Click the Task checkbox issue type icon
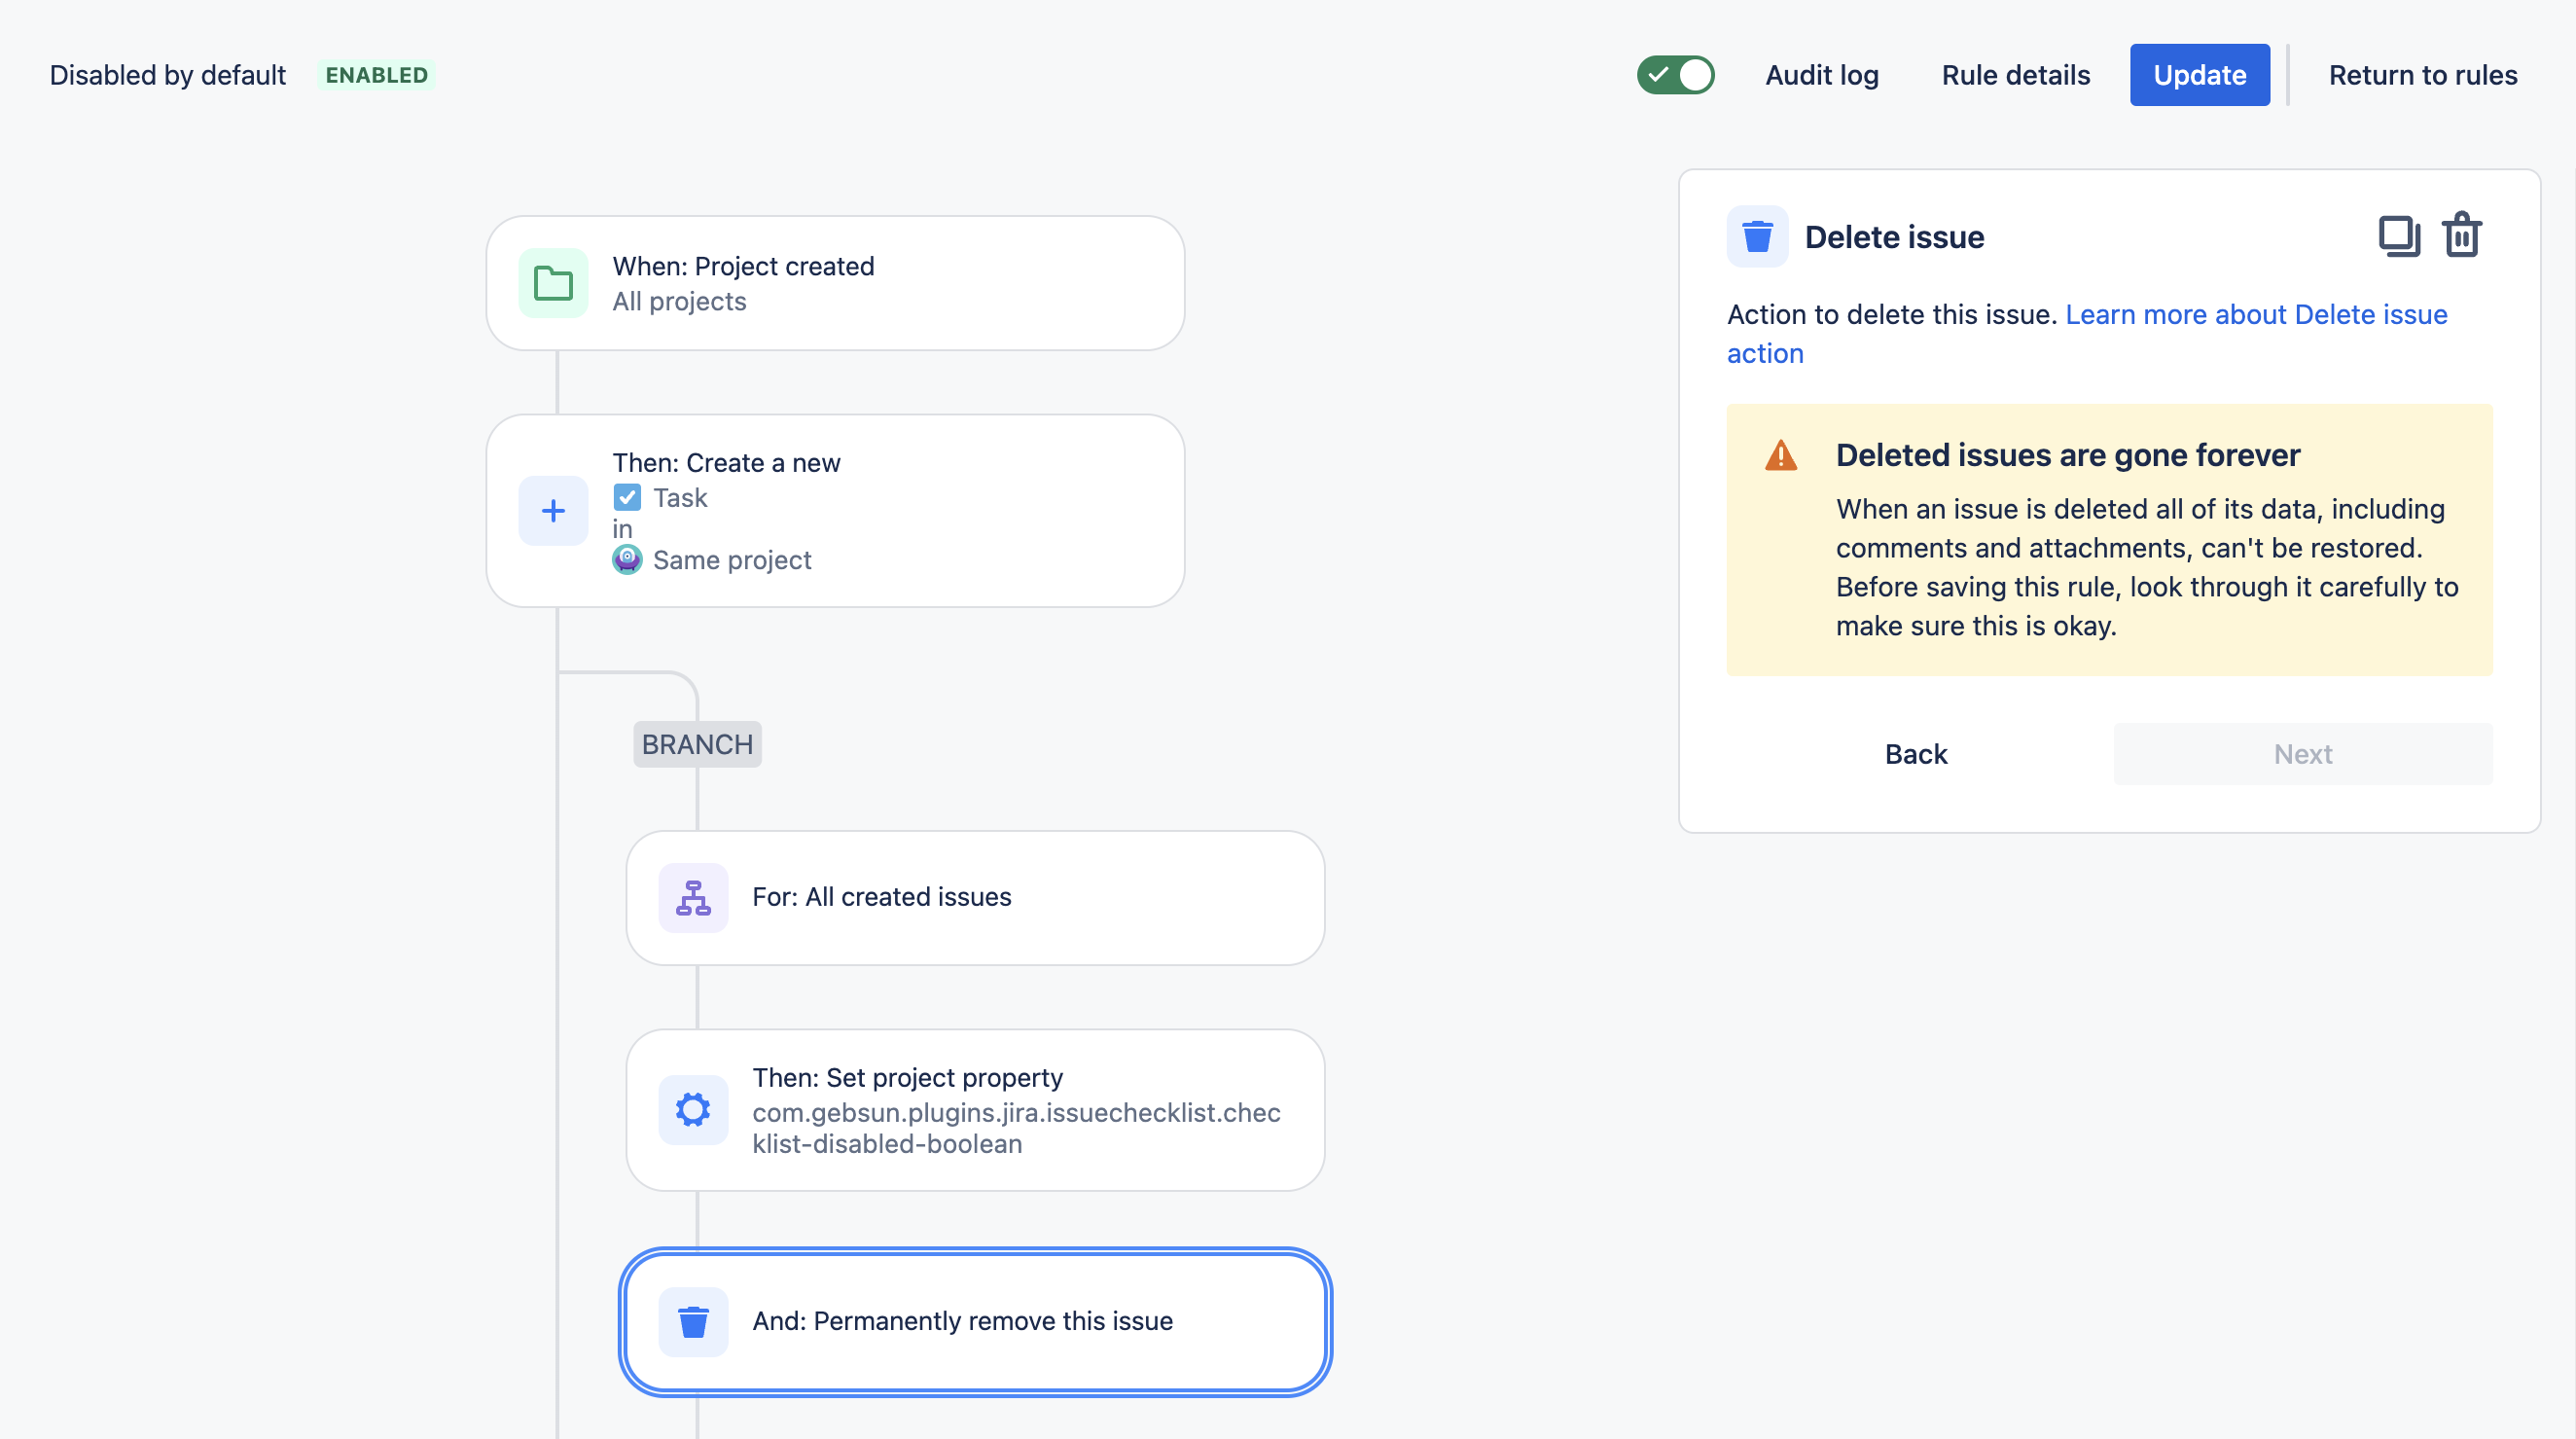Viewport: 2576px width, 1439px height. (x=627, y=497)
